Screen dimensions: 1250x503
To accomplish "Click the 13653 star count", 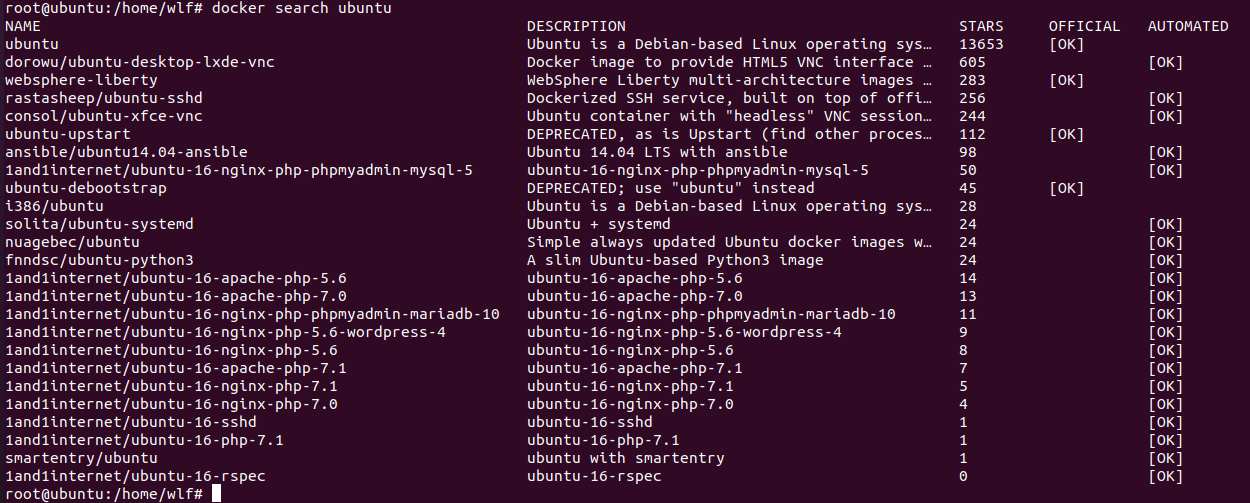I will (981, 45).
